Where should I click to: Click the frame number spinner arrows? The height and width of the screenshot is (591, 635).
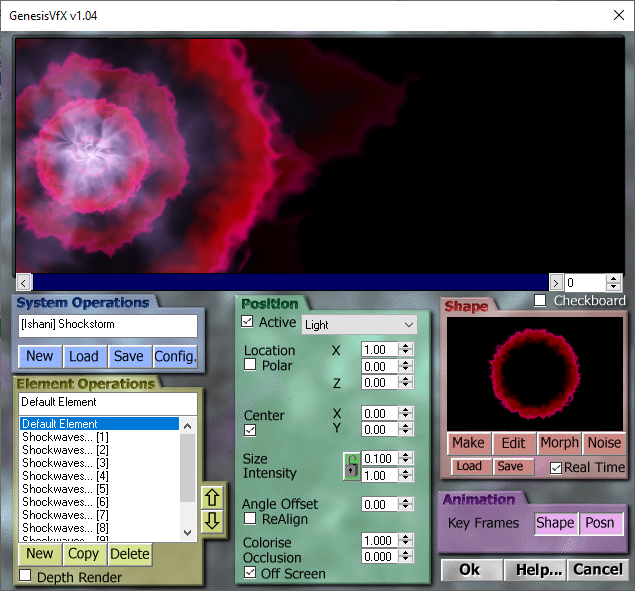point(614,282)
